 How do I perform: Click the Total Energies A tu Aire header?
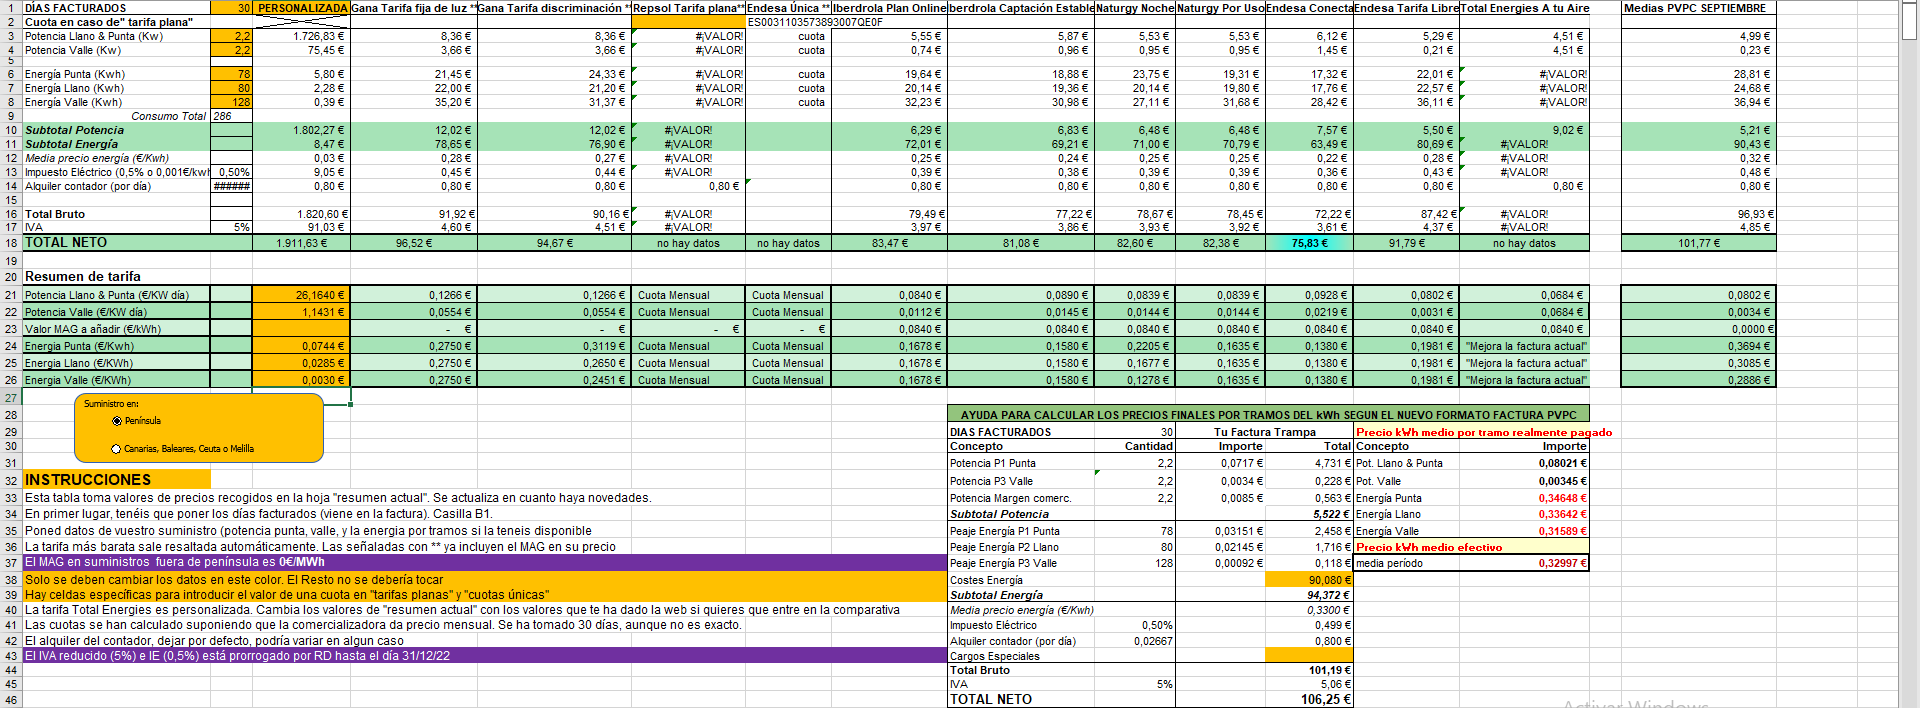(1524, 8)
